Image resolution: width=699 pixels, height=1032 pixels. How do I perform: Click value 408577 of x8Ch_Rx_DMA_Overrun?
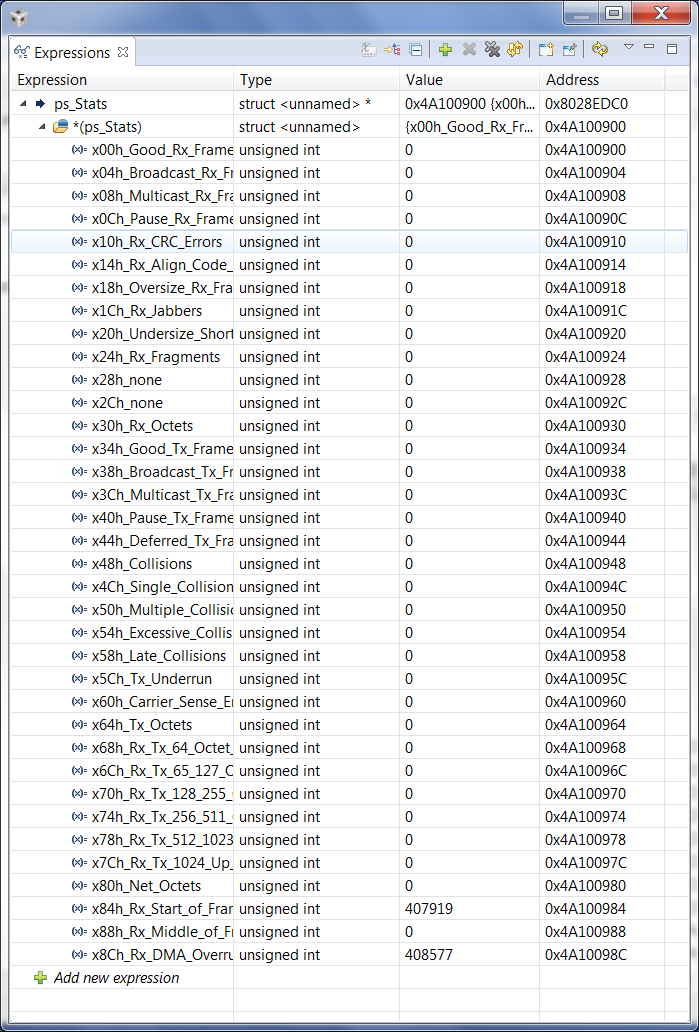click(428, 954)
